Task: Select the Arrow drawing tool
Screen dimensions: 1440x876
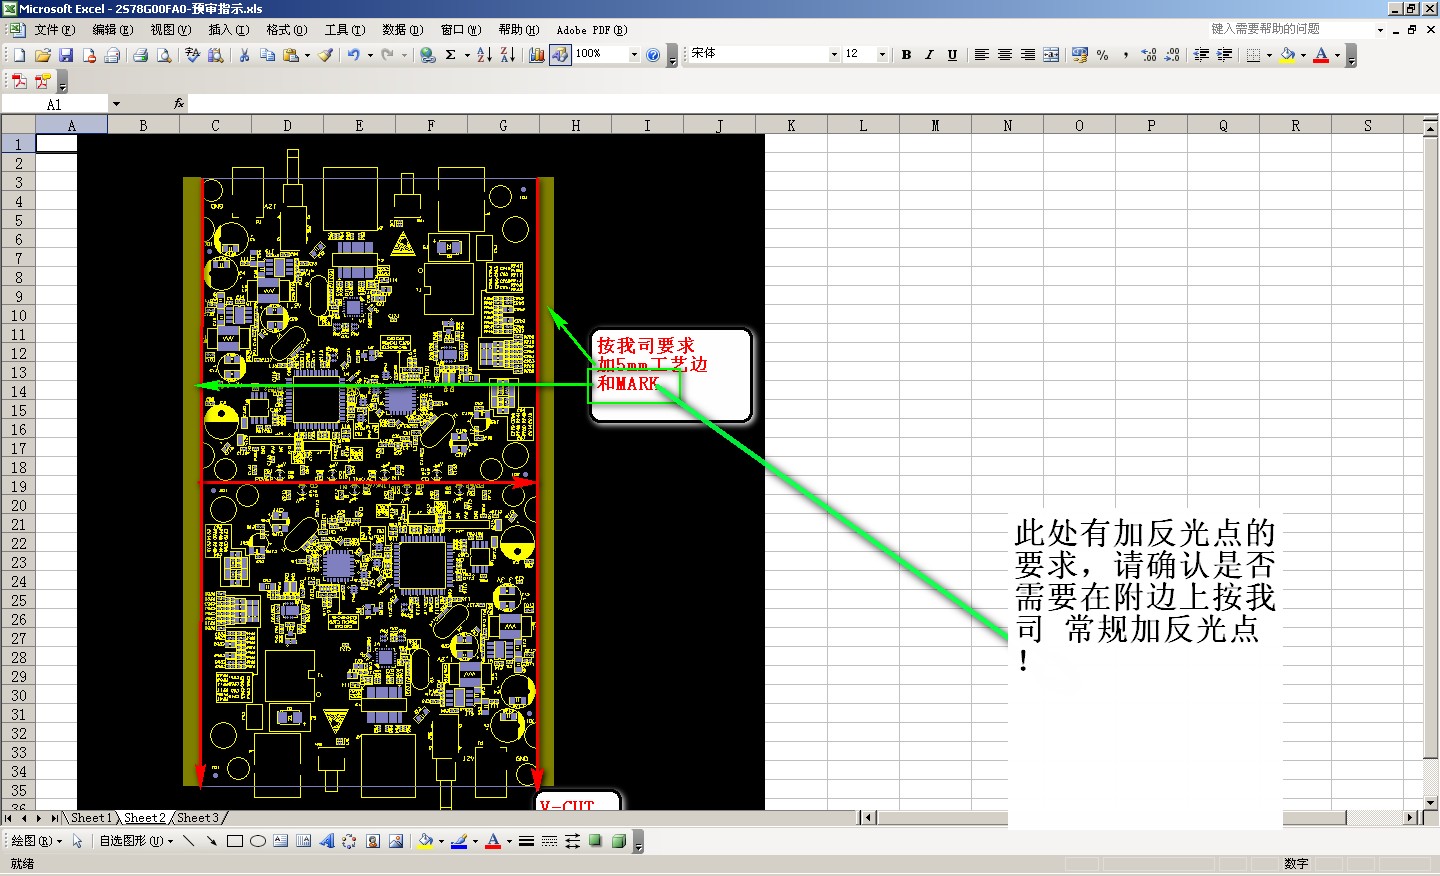Action: (x=211, y=841)
